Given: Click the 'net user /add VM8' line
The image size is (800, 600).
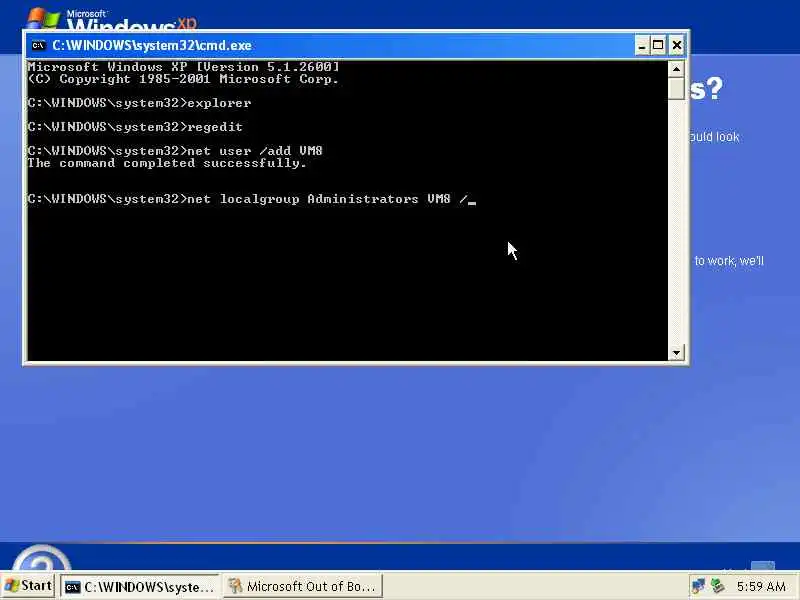Looking at the screenshot, I should [x=175, y=151].
